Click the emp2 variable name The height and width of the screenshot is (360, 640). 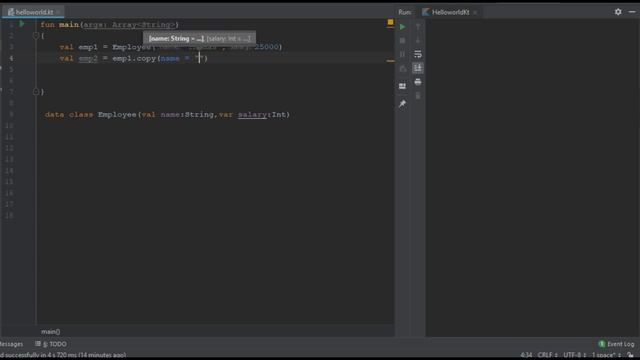[x=88, y=58]
